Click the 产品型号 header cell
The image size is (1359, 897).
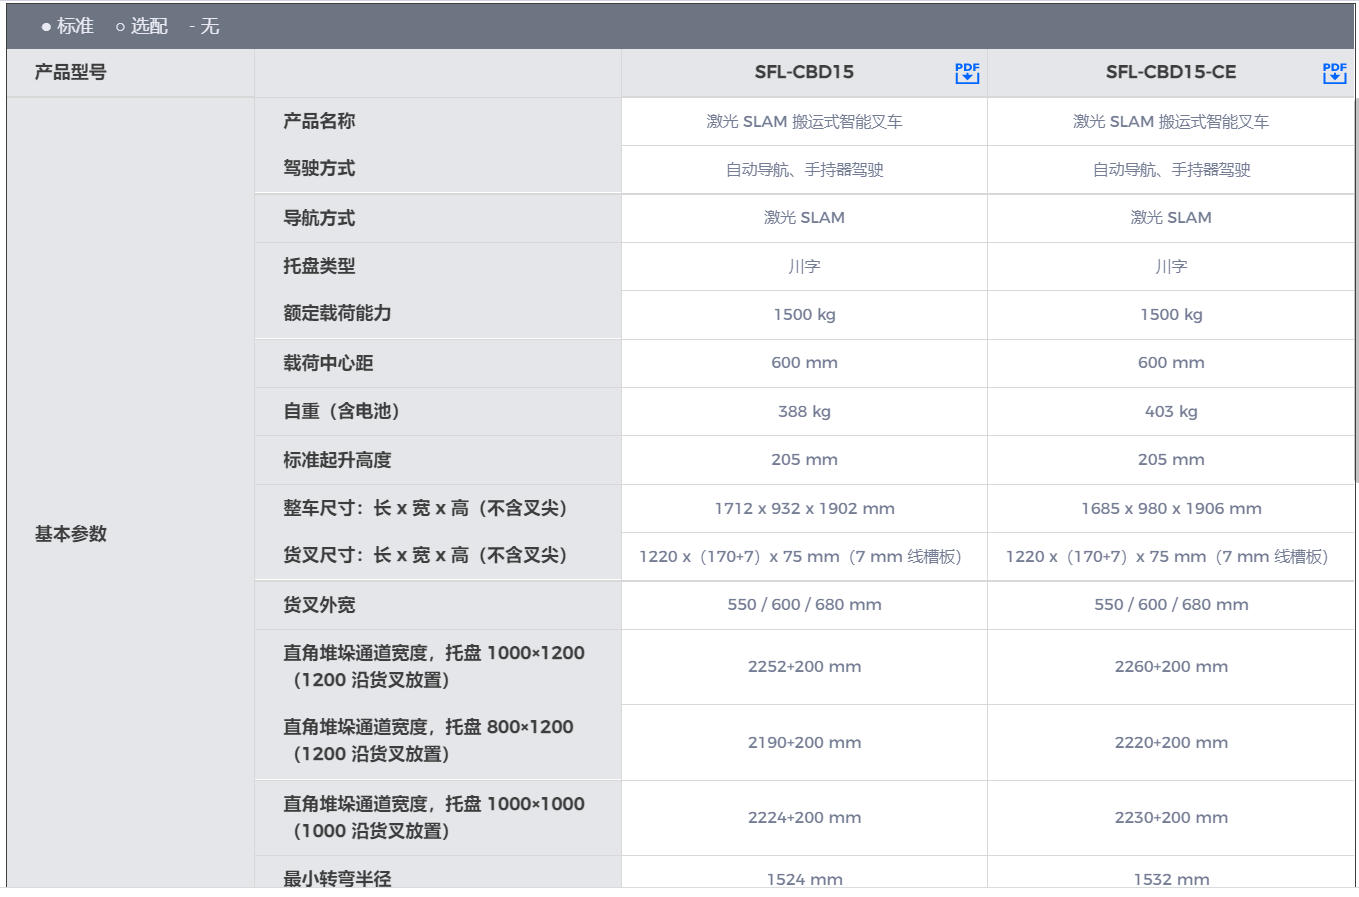click(x=70, y=72)
